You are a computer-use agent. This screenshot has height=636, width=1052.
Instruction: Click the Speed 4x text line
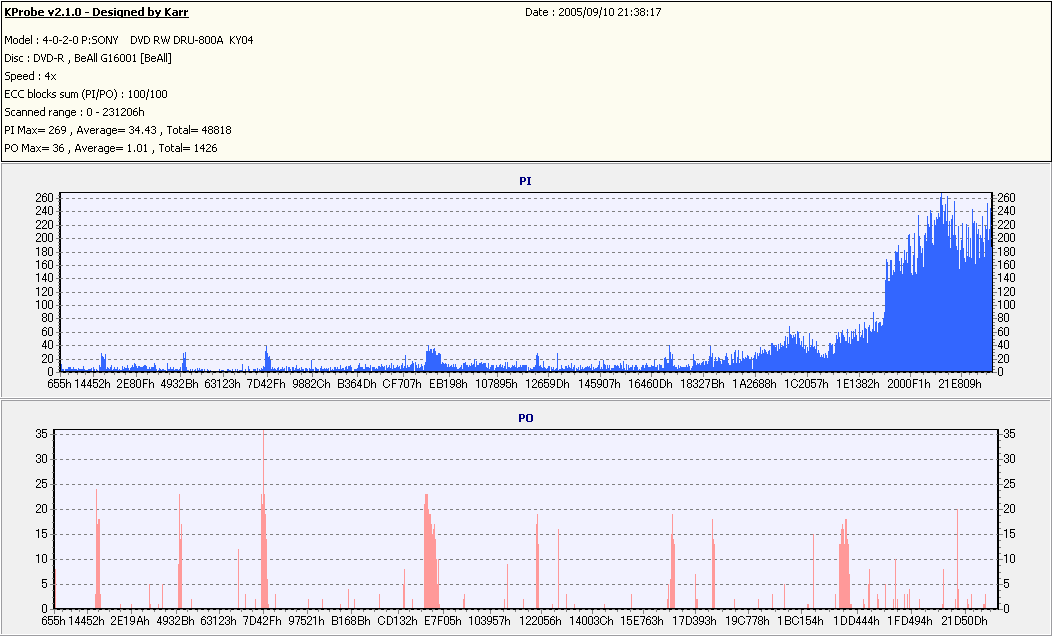tap(30, 76)
